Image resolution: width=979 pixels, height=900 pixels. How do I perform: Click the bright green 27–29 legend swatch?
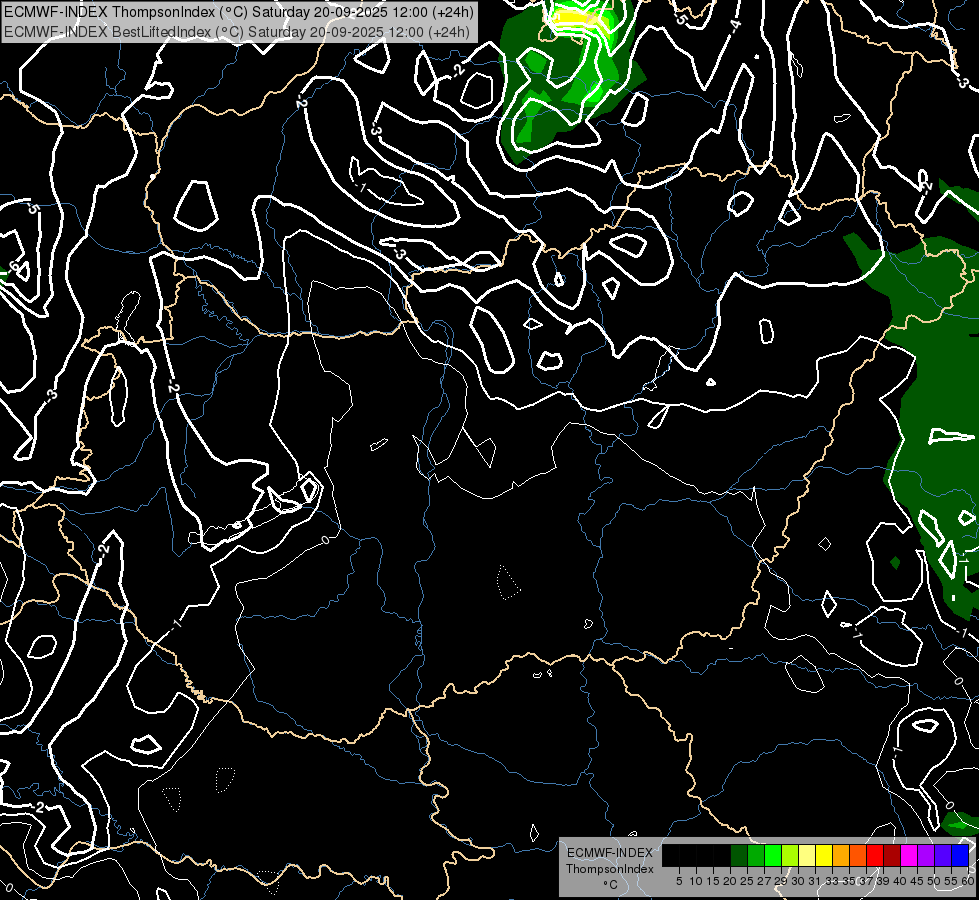(x=773, y=855)
